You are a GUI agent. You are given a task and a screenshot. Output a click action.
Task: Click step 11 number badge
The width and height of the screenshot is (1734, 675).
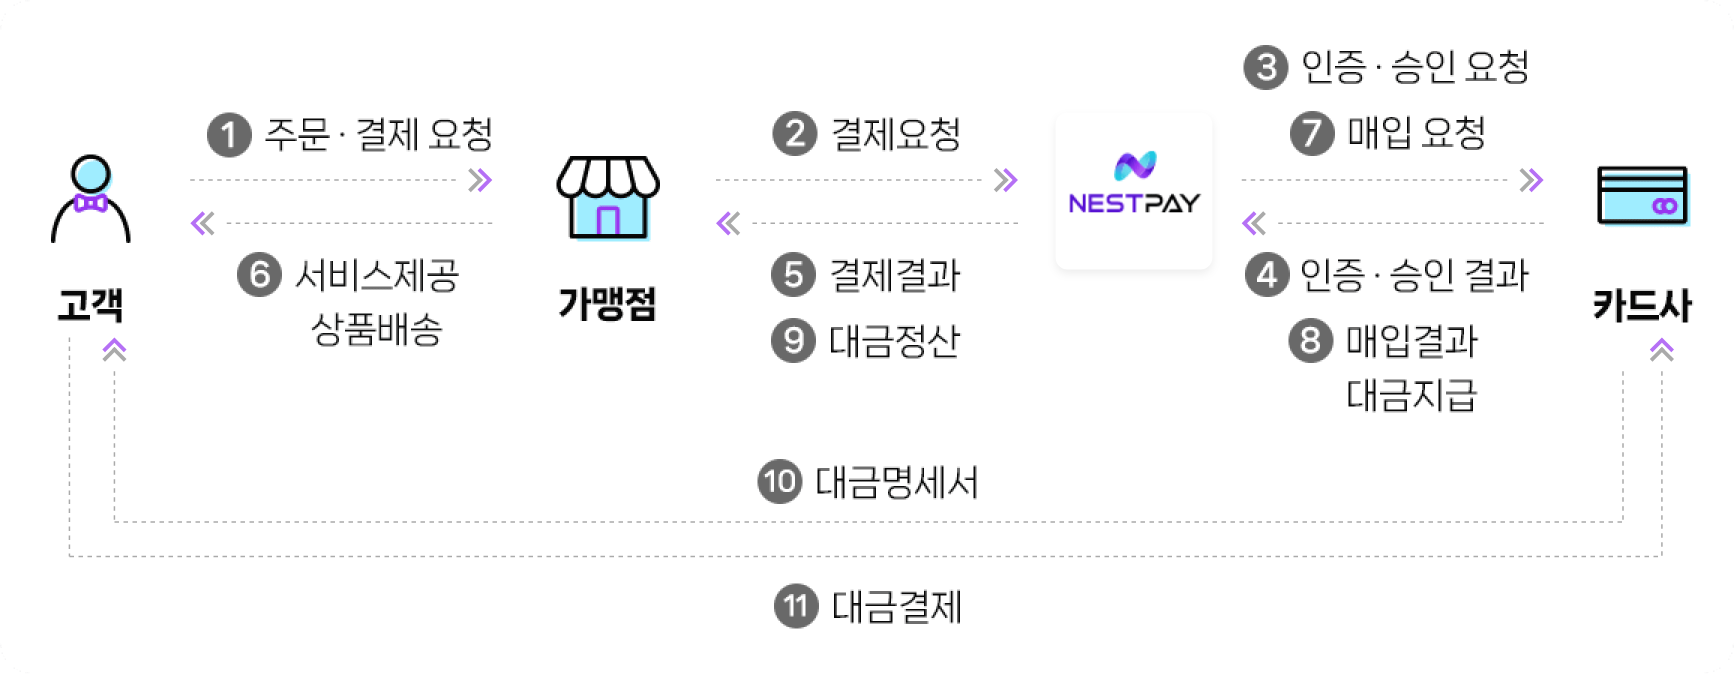pyautogui.click(x=796, y=606)
